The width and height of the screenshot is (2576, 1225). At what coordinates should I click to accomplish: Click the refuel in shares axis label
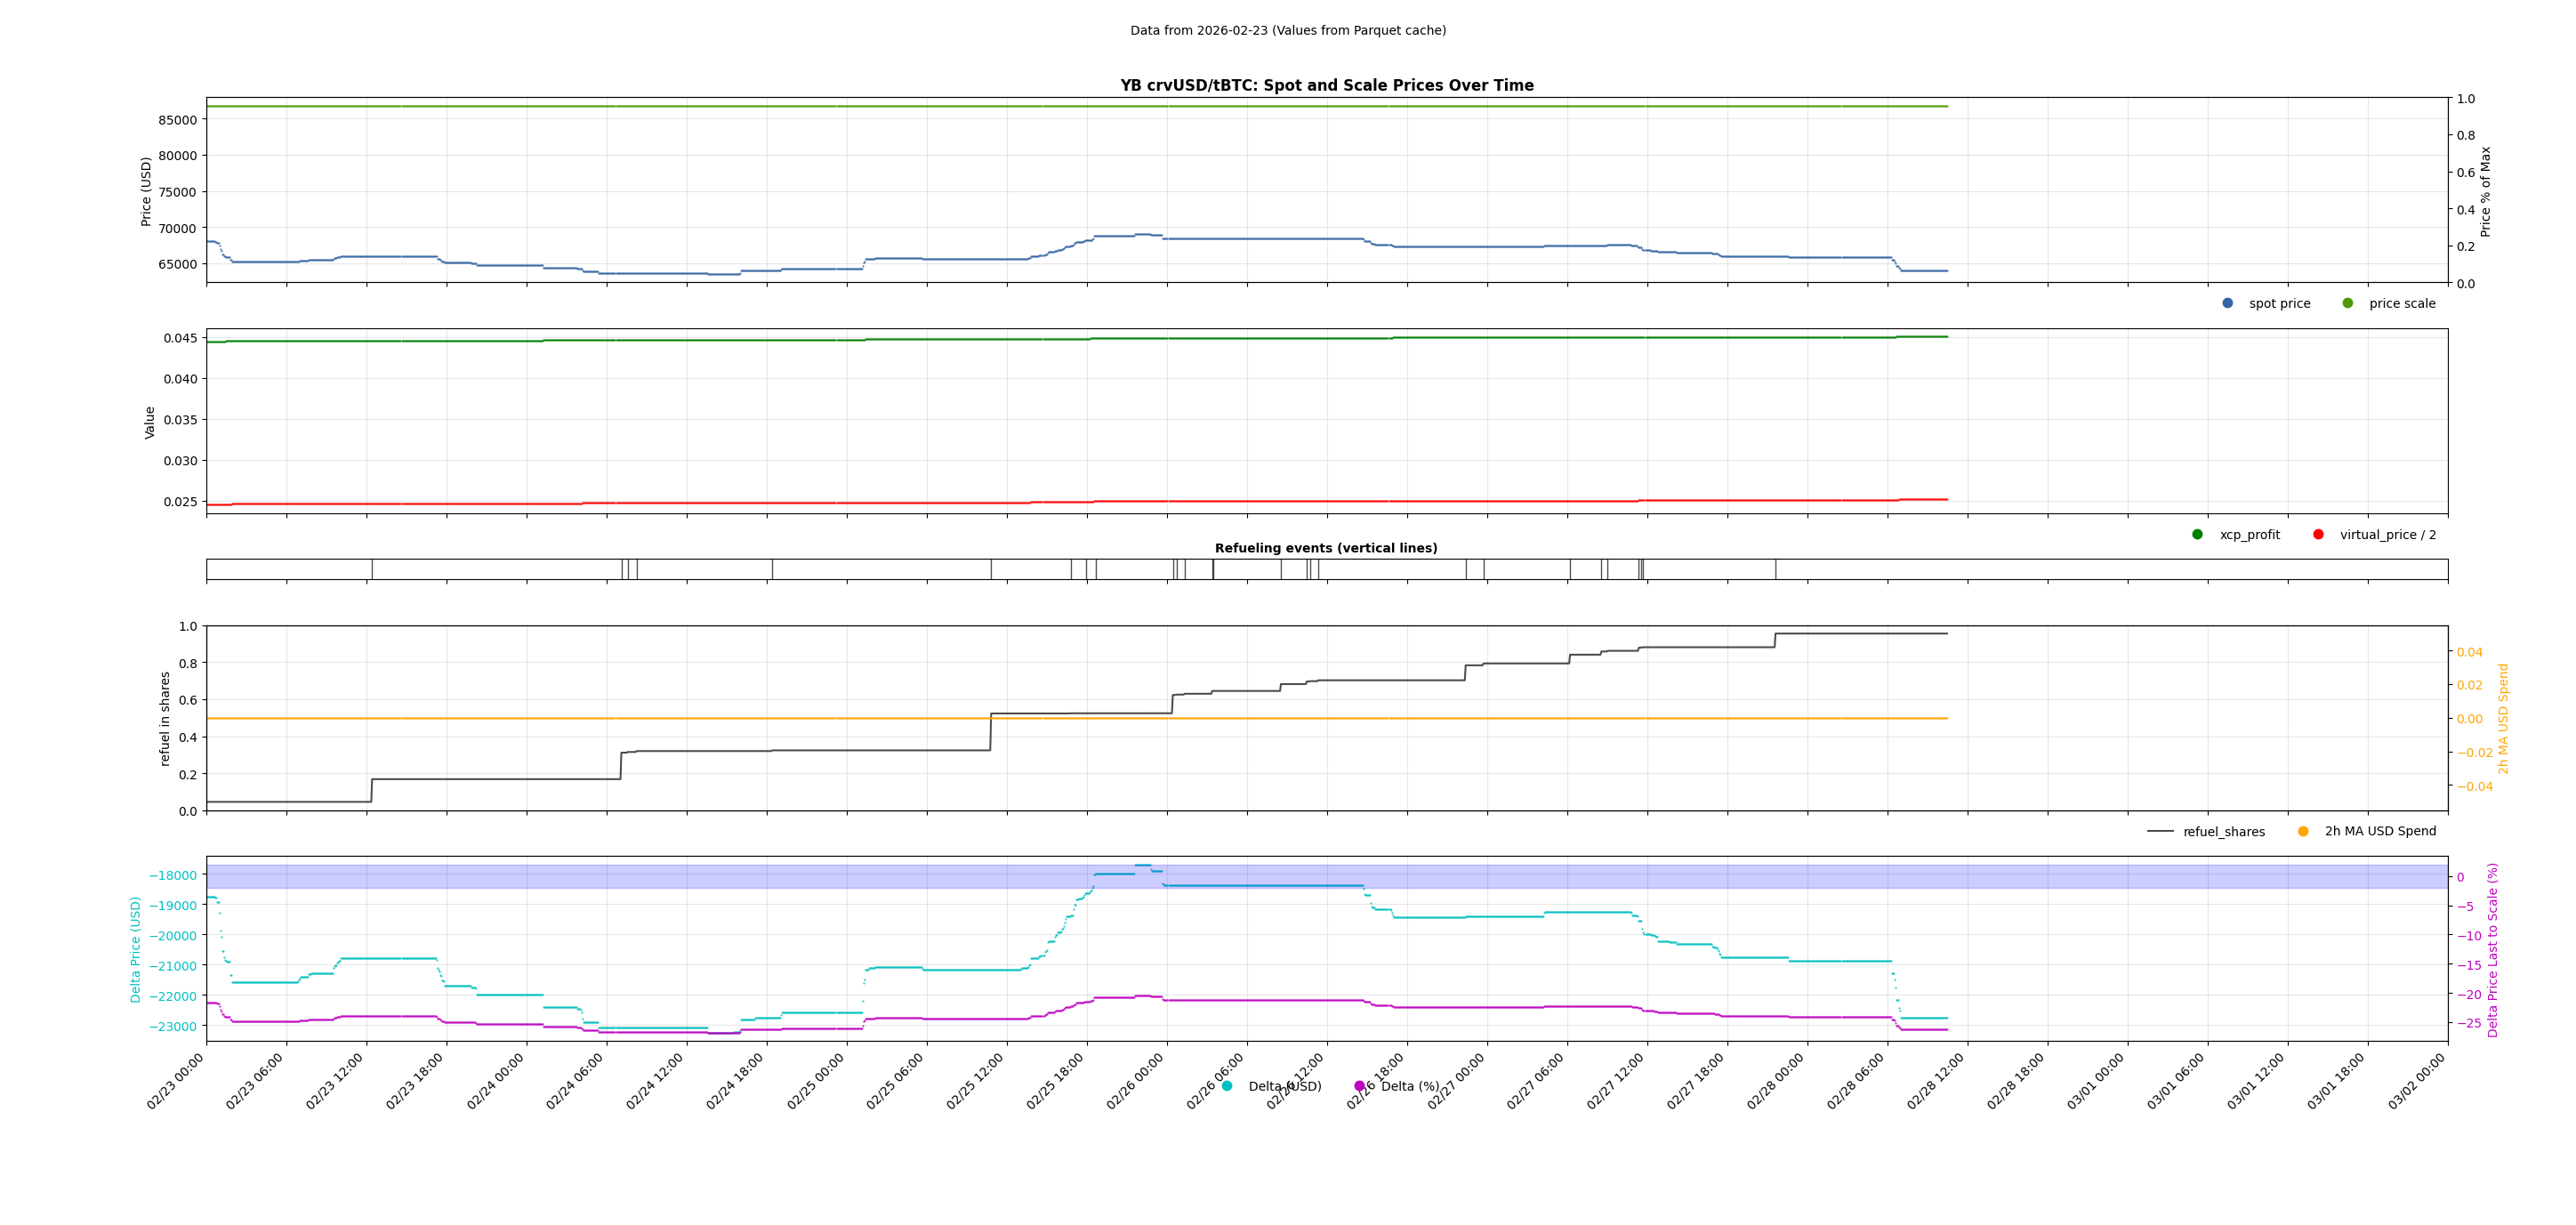tap(165, 718)
